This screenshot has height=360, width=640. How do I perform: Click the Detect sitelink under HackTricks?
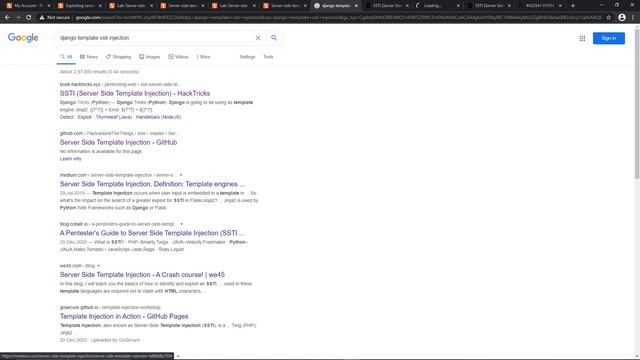67,117
